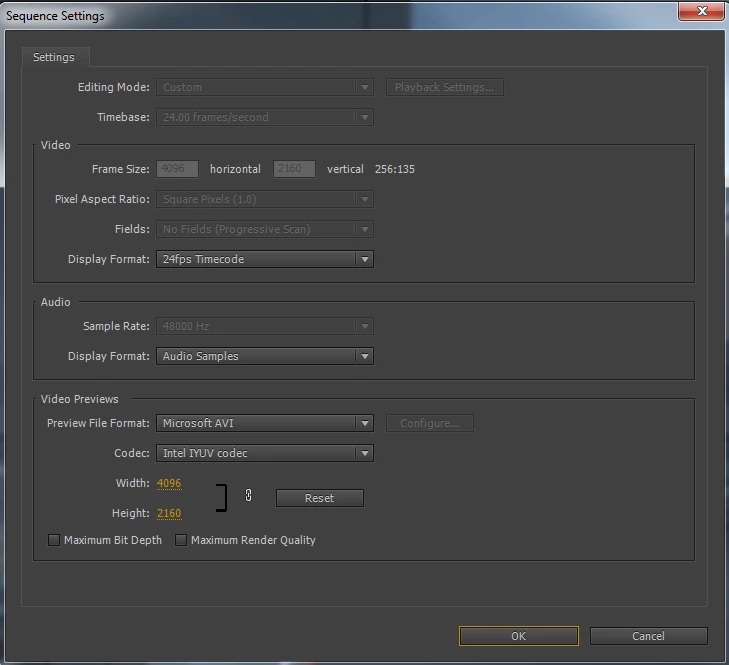Click the horizontal Frame Size field 4096
The height and width of the screenshot is (665, 729).
(177, 169)
